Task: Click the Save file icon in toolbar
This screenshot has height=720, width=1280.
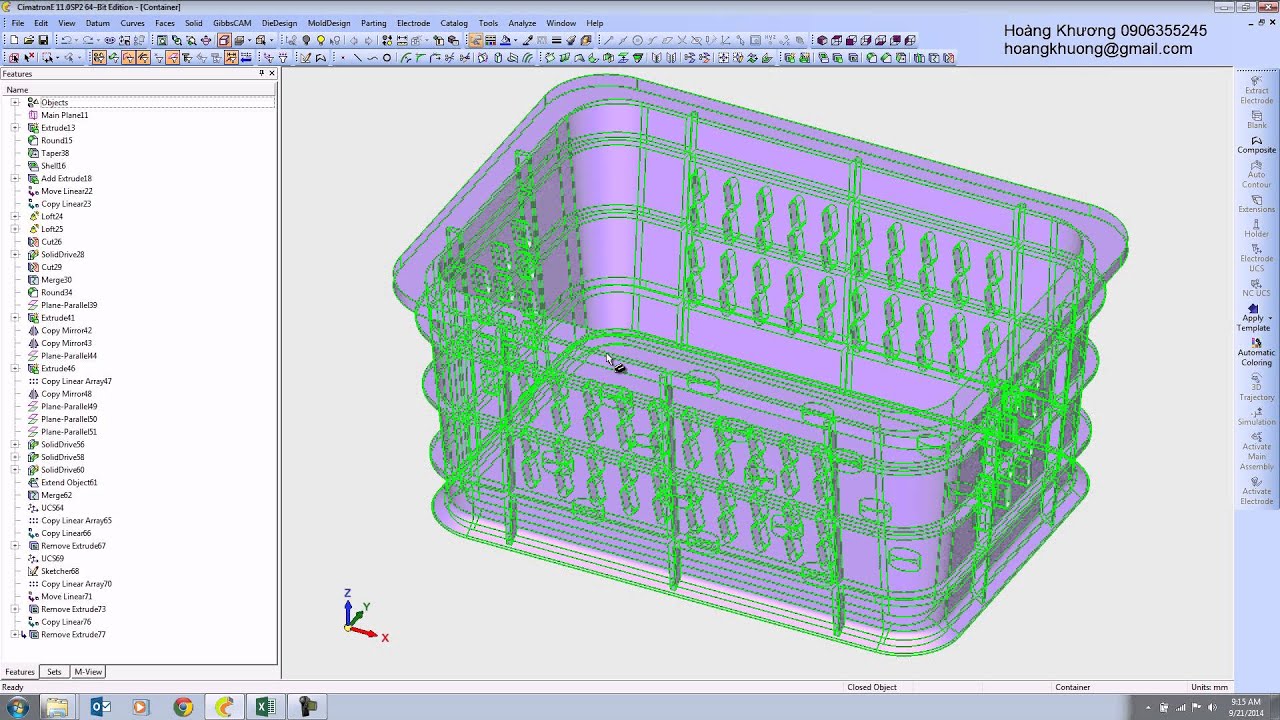Action: point(43,41)
